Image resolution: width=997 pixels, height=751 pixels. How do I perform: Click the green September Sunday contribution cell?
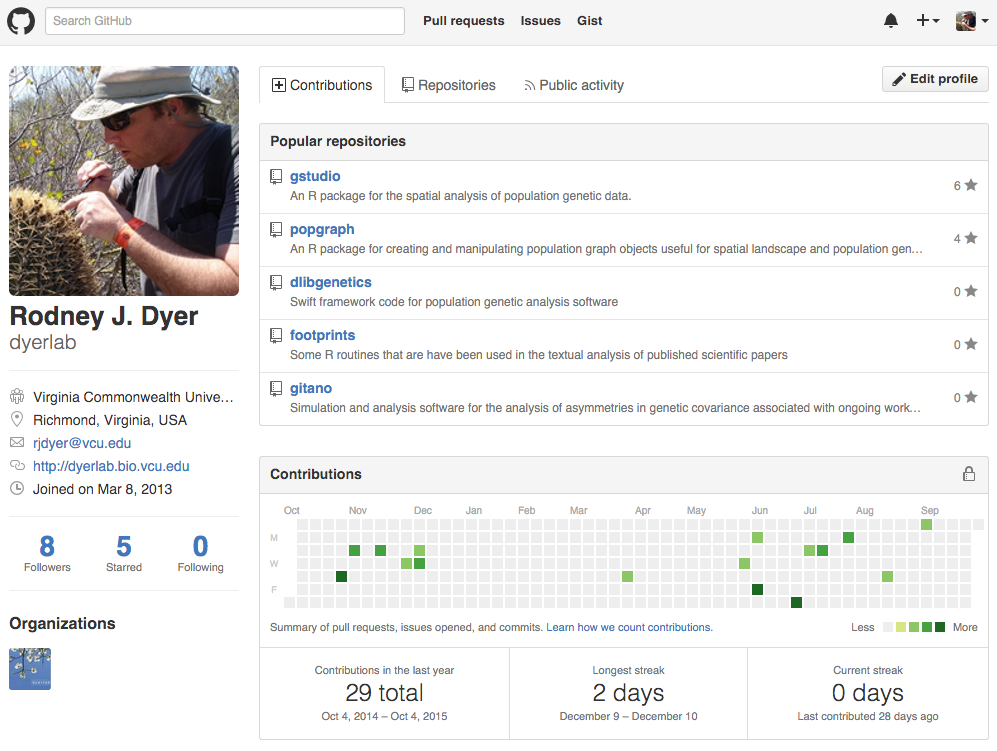click(x=926, y=525)
